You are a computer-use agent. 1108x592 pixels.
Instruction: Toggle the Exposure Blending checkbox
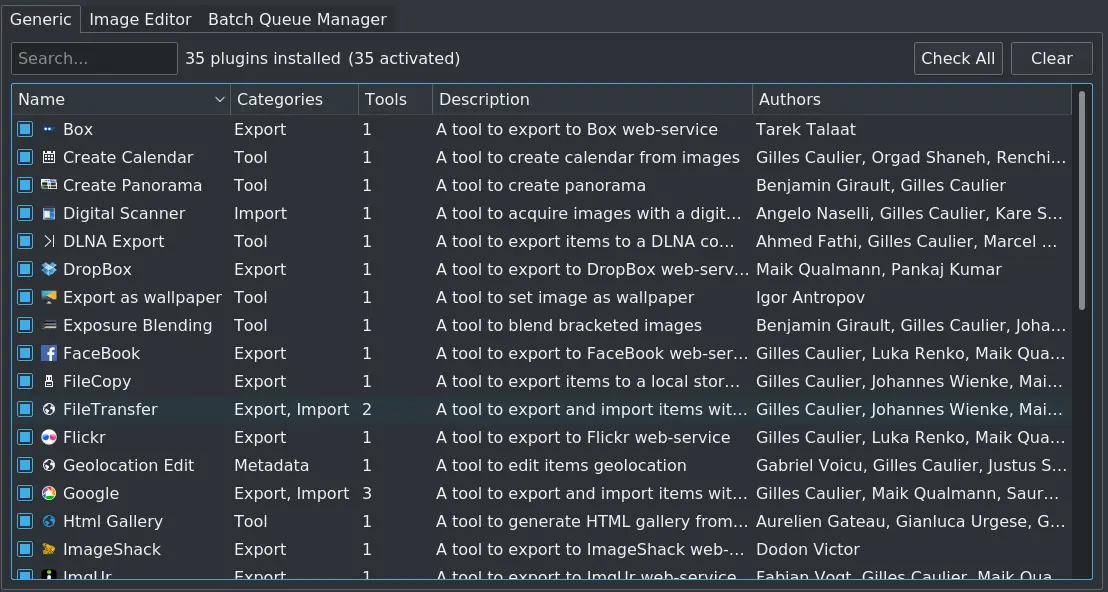tap(25, 325)
